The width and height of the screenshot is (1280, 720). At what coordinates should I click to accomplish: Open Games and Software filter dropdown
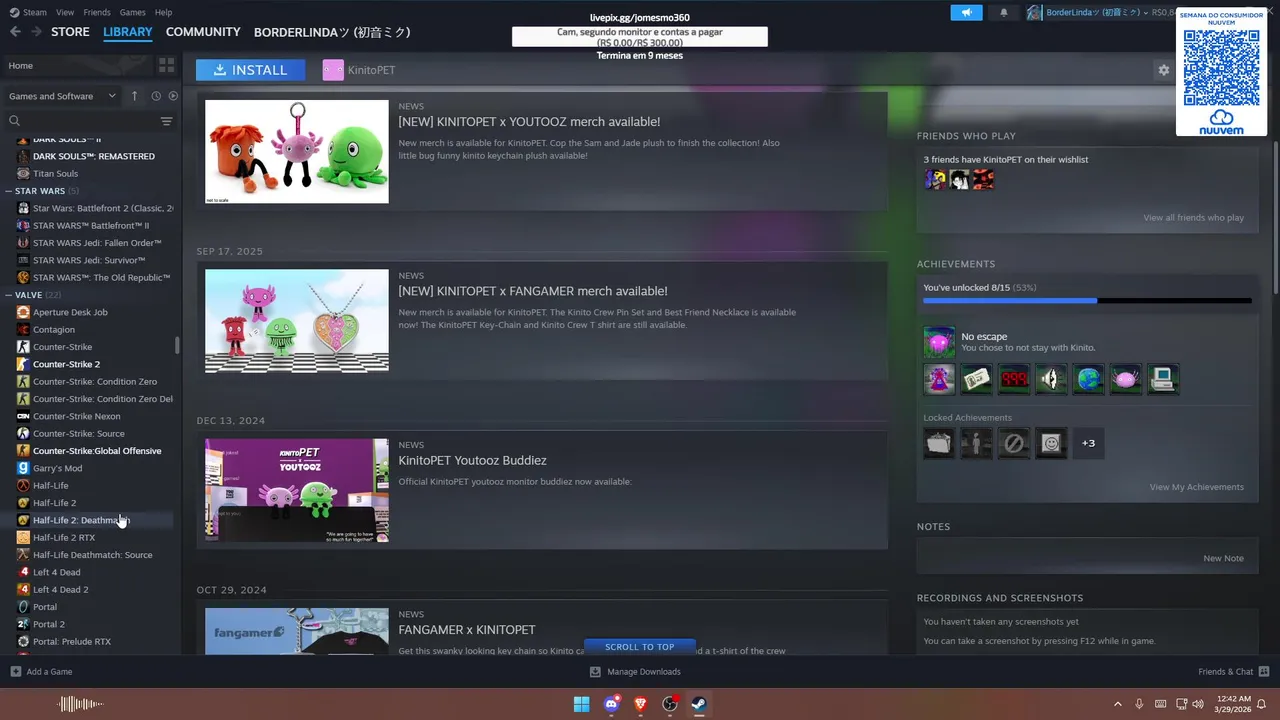(x=63, y=96)
